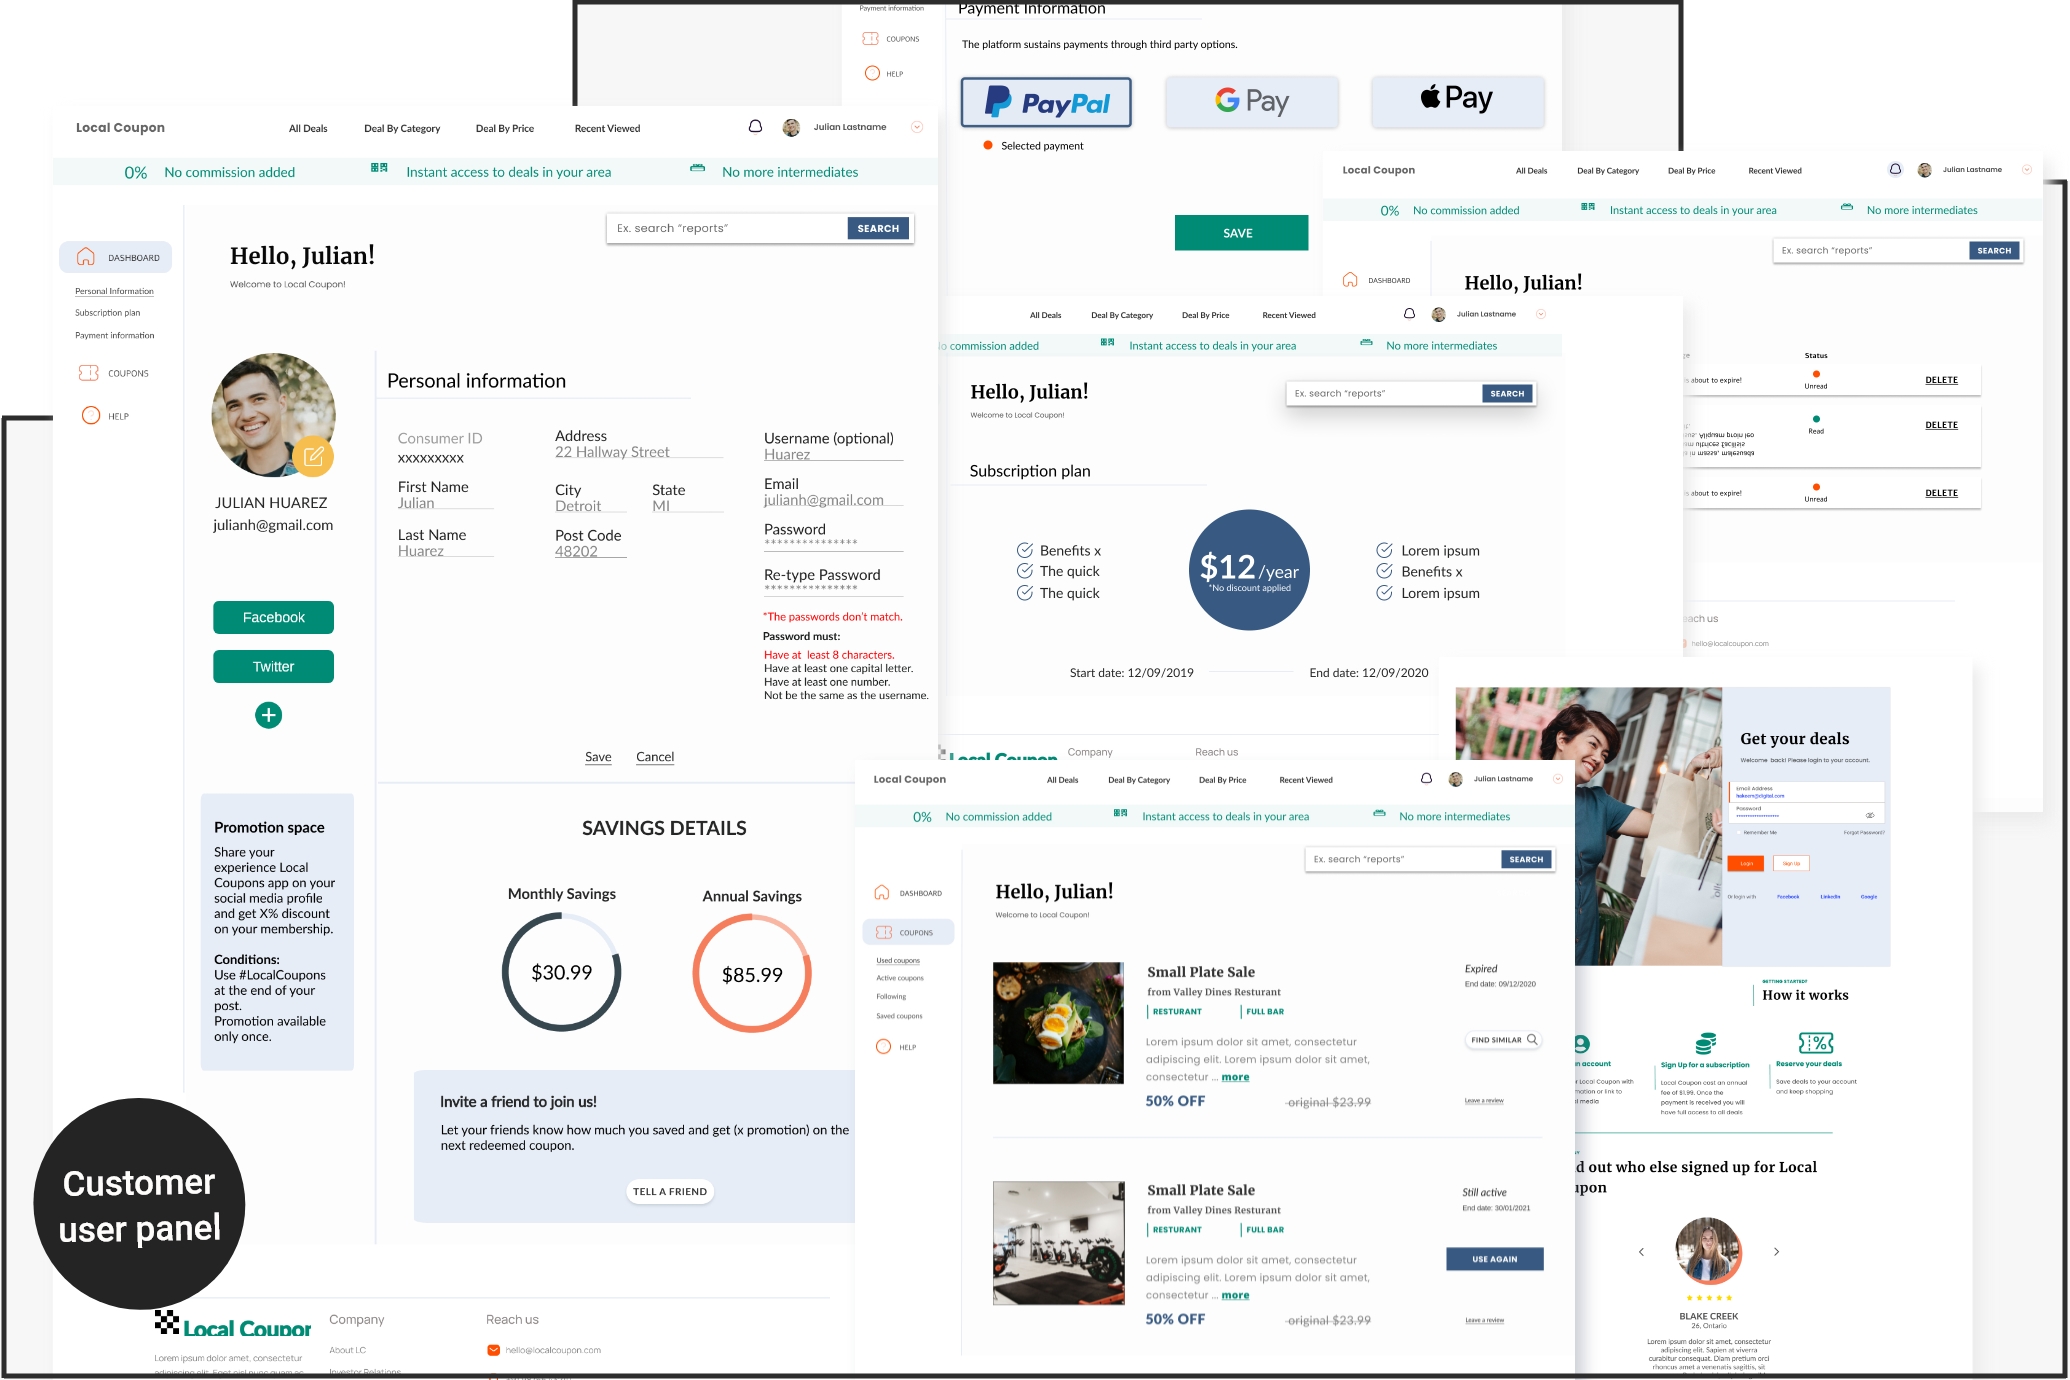Expand the lorem ipsum 'more' link of expired coupon
This screenshot has height=1380, width=2070.
(x=1235, y=1077)
